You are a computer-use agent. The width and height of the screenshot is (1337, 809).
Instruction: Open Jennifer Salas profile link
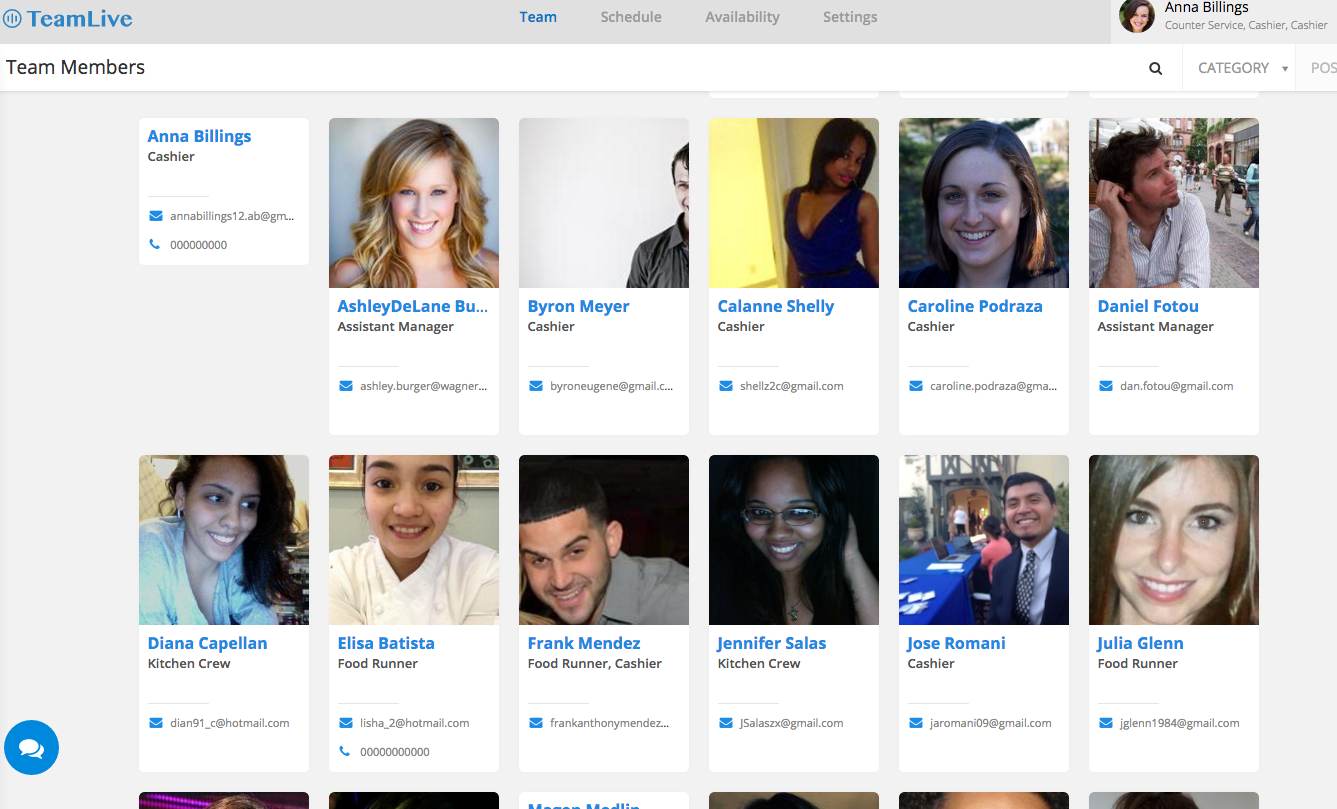point(771,643)
